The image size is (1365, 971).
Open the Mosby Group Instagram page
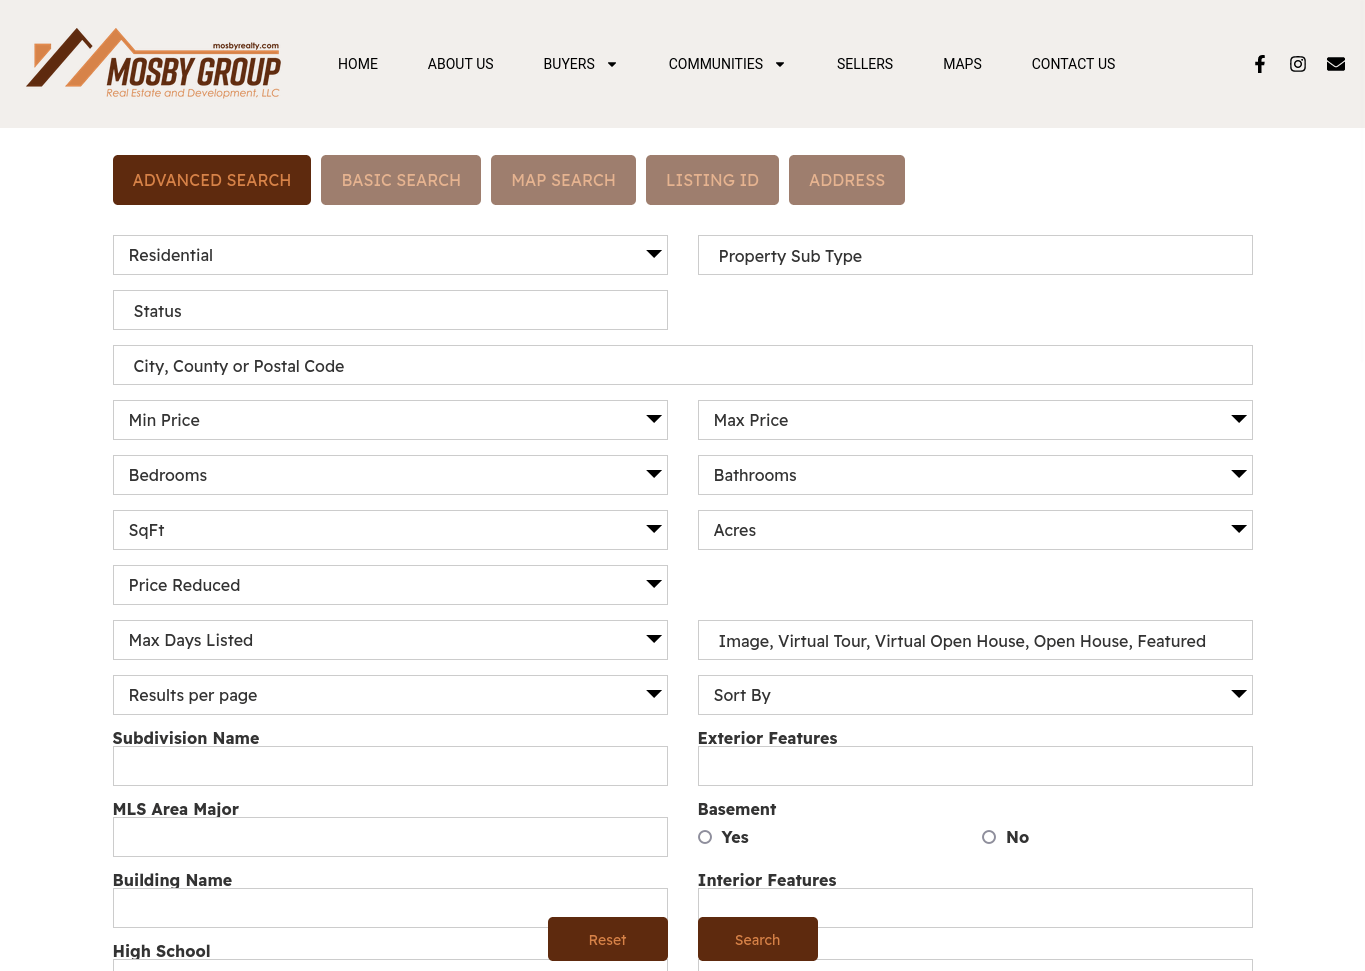pos(1298,64)
